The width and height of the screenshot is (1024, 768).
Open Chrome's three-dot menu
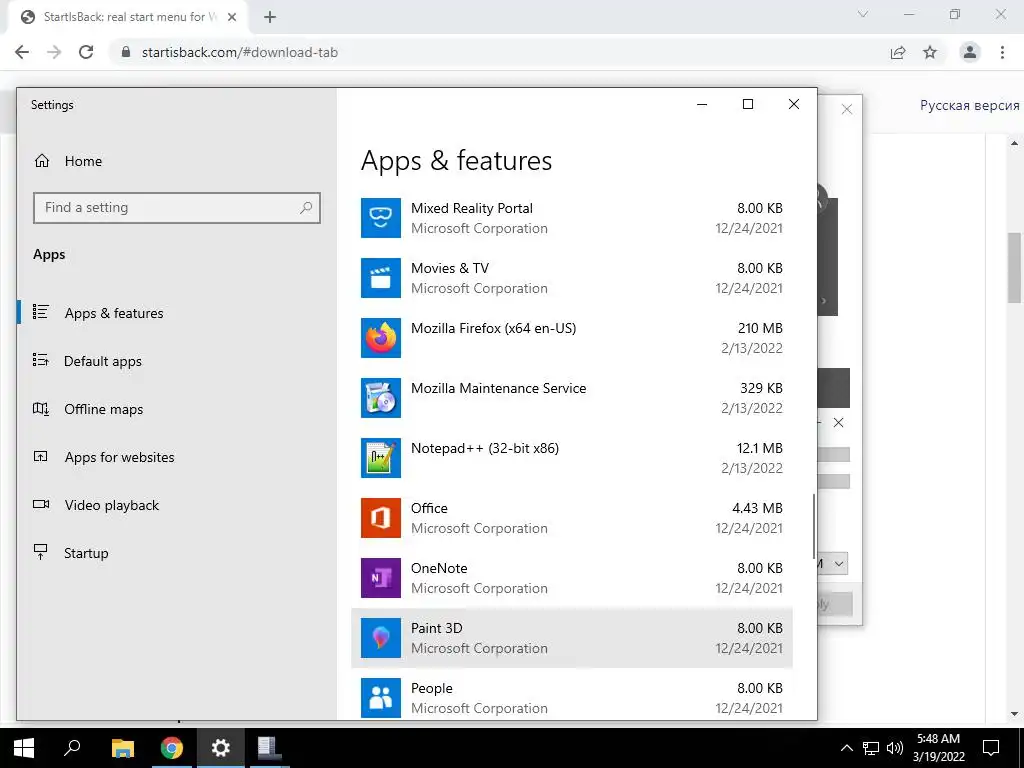click(1002, 52)
